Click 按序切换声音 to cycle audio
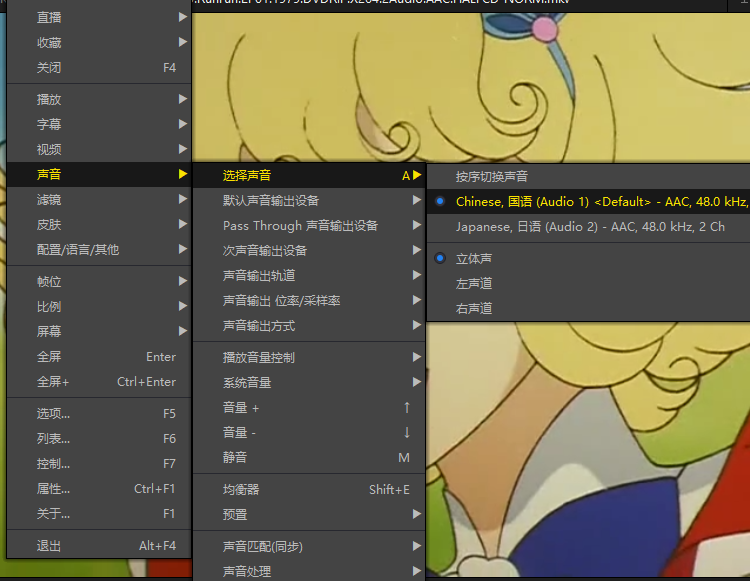Viewport: 750px width, 581px height. pos(492,177)
